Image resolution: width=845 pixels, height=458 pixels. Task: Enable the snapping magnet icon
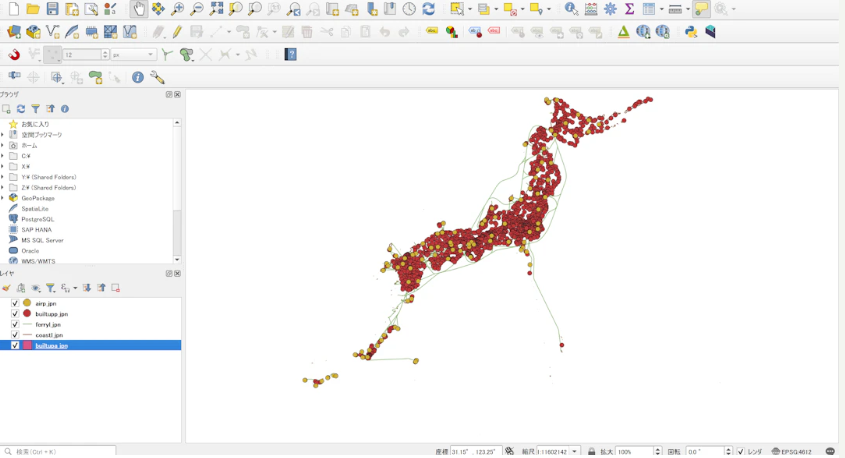(x=14, y=55)
